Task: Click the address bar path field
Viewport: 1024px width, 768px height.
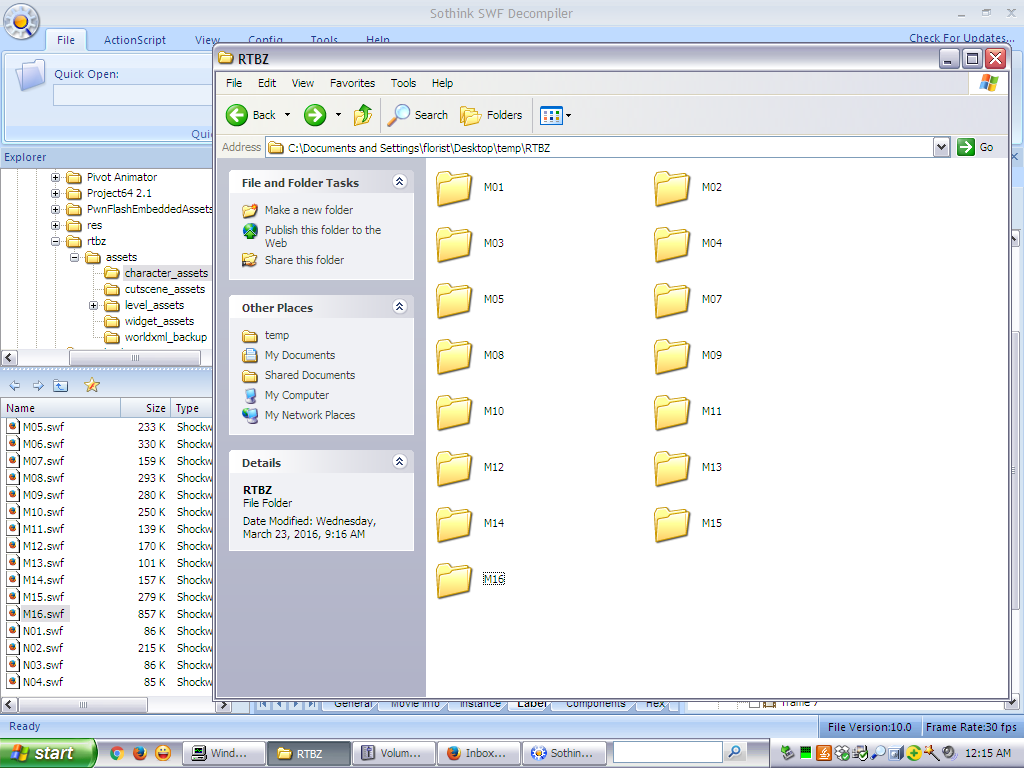Action: click(601, 148)
